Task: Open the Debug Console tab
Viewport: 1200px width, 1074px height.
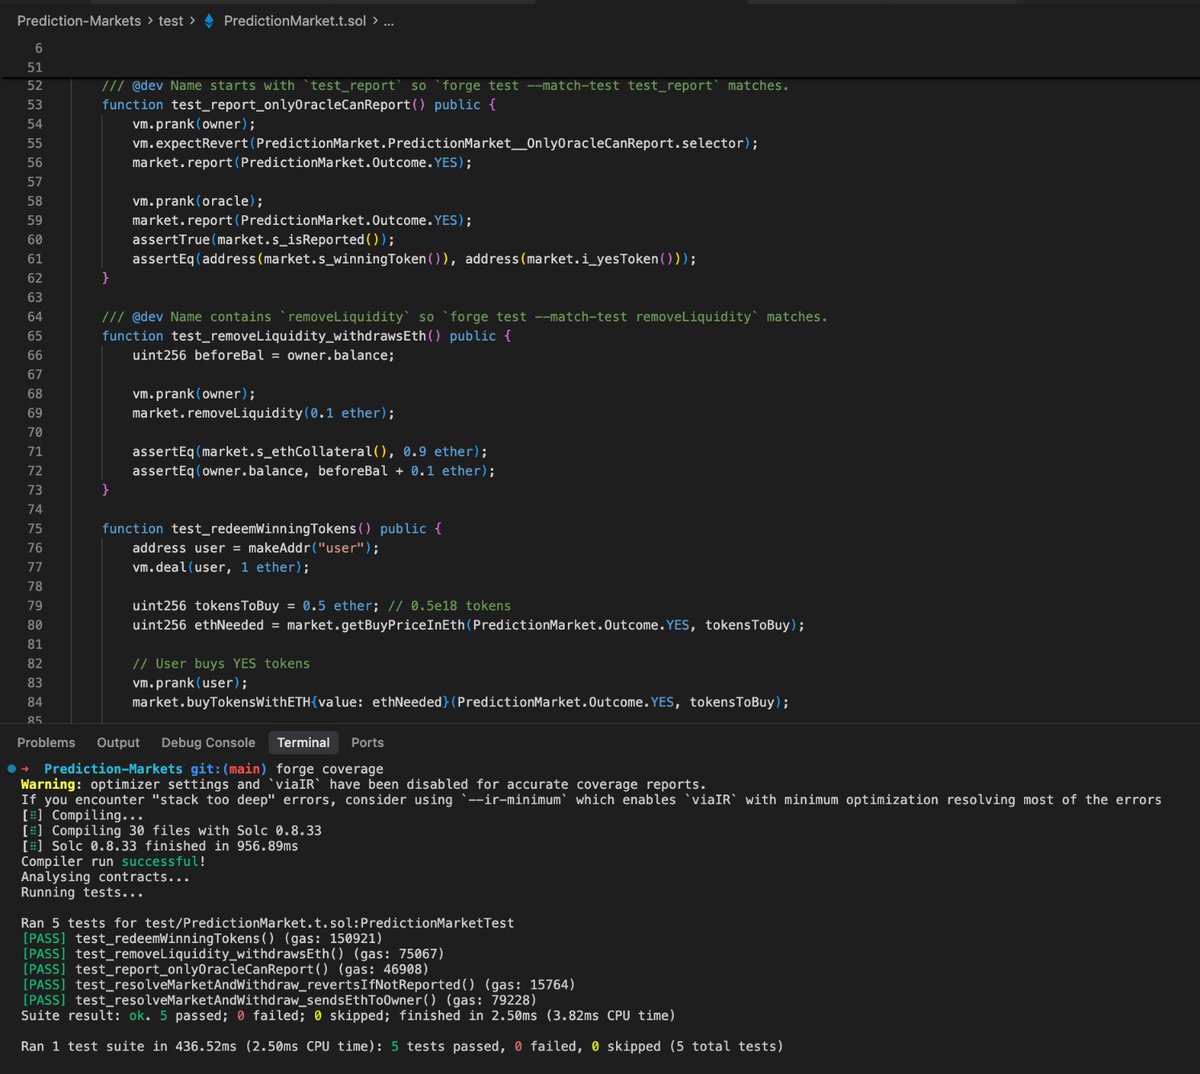Action: [208, 743]
